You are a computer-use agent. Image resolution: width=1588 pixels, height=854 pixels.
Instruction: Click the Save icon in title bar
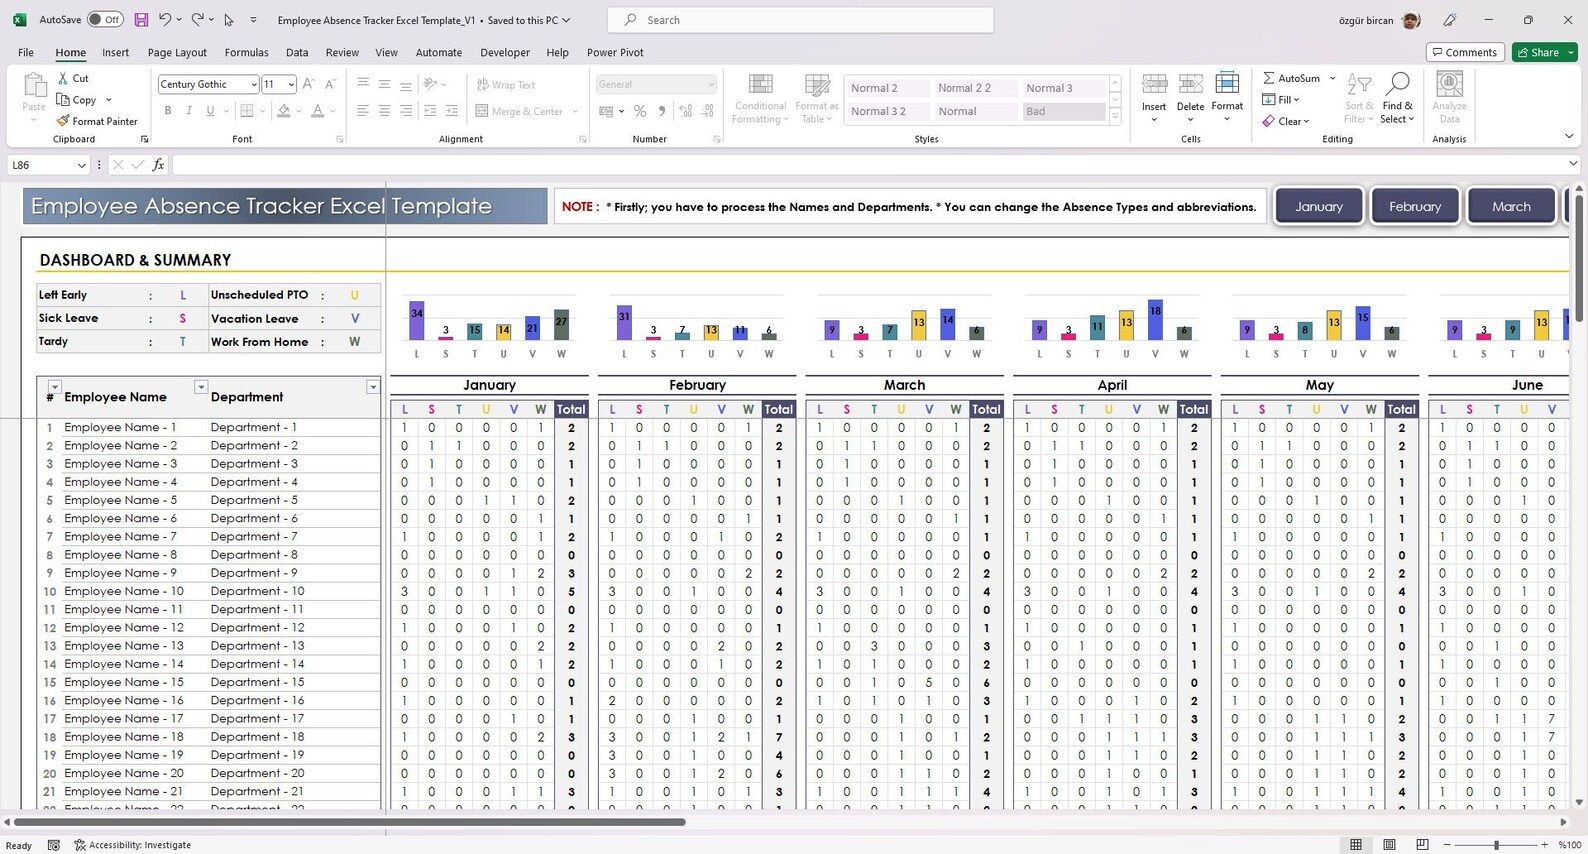click(x=141, y=20)
